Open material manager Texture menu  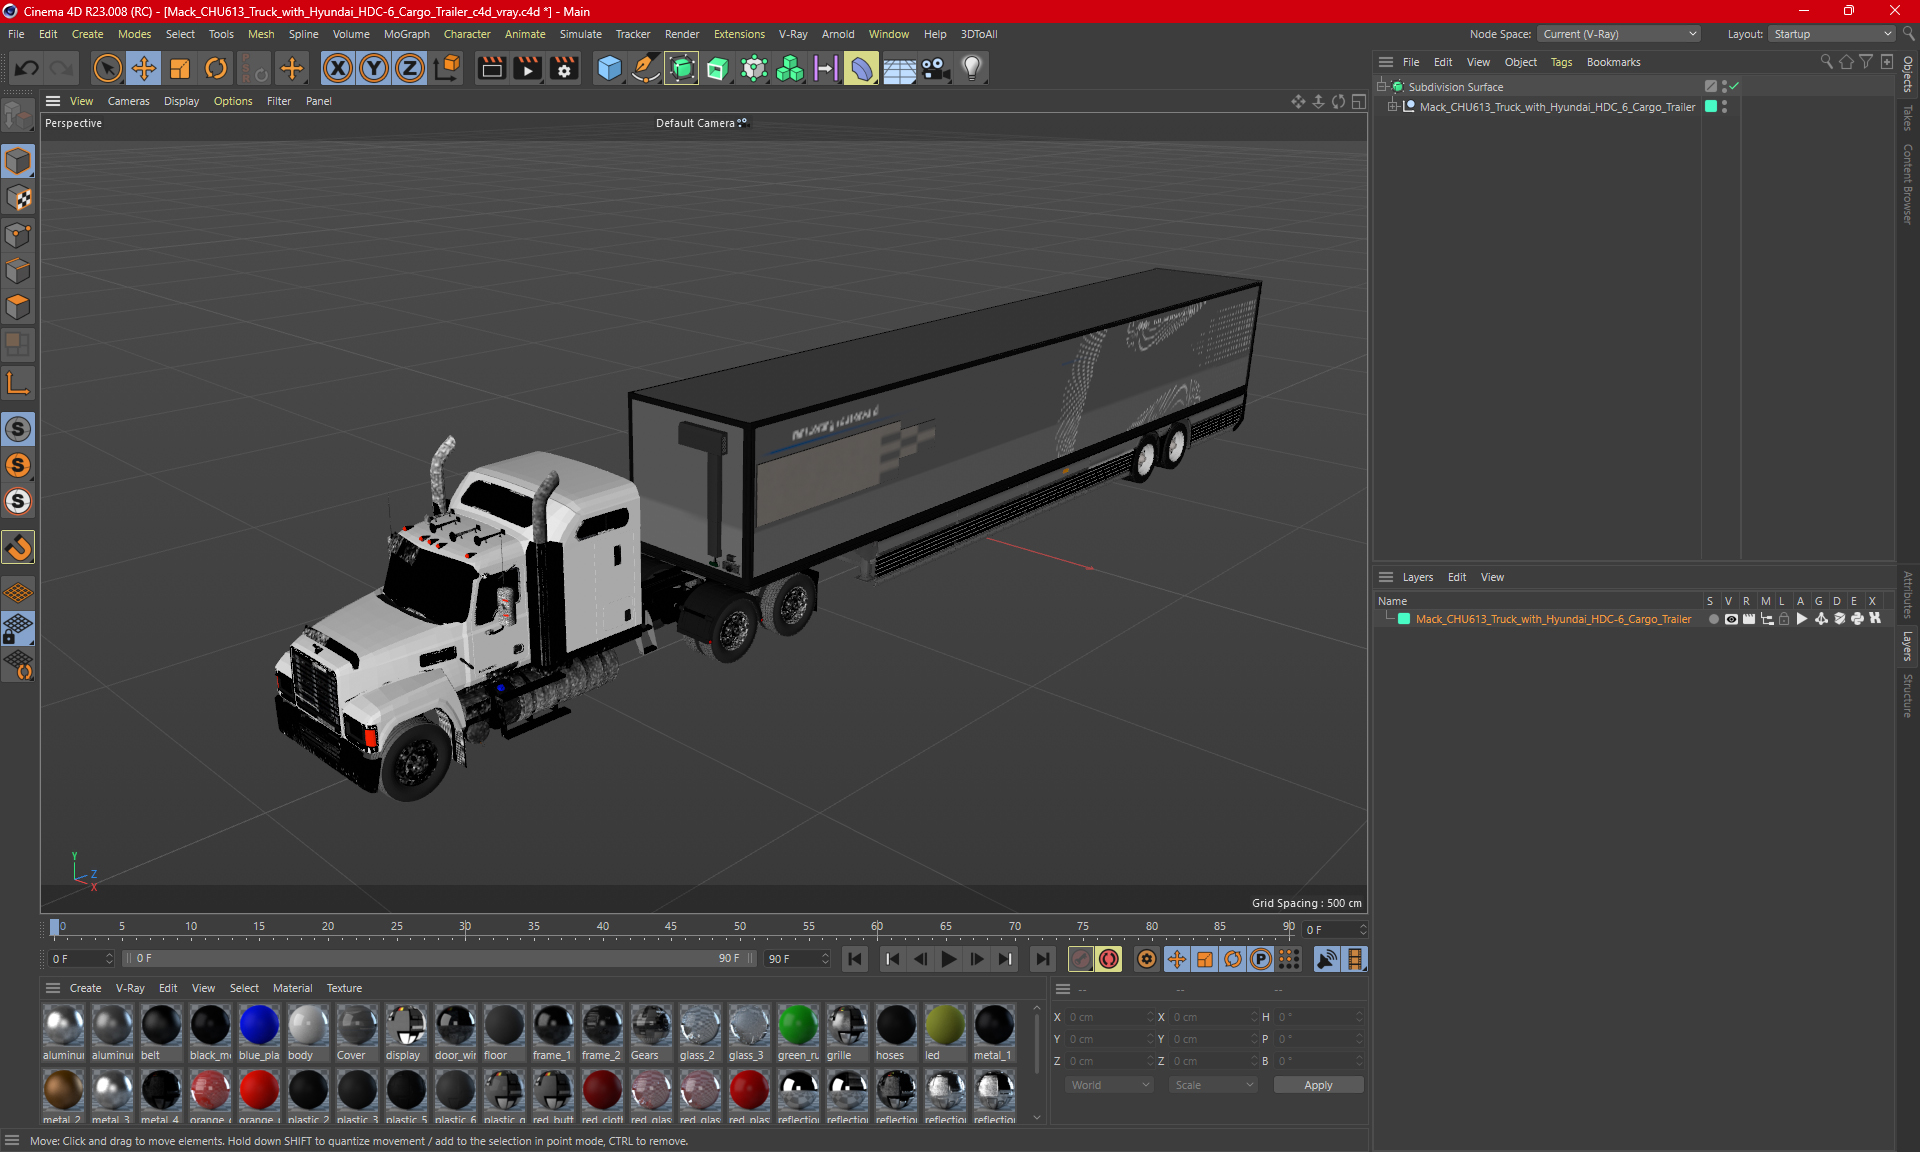coord(344,988)
